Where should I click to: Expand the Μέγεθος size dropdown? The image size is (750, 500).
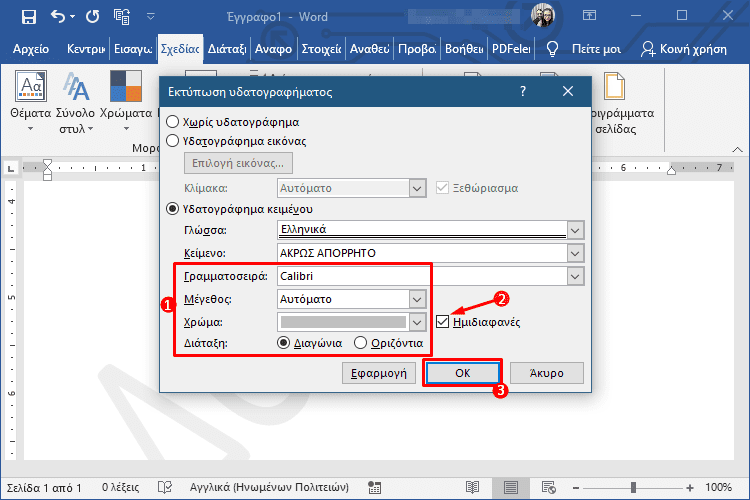pyautogui.click(x=417, y=298)
